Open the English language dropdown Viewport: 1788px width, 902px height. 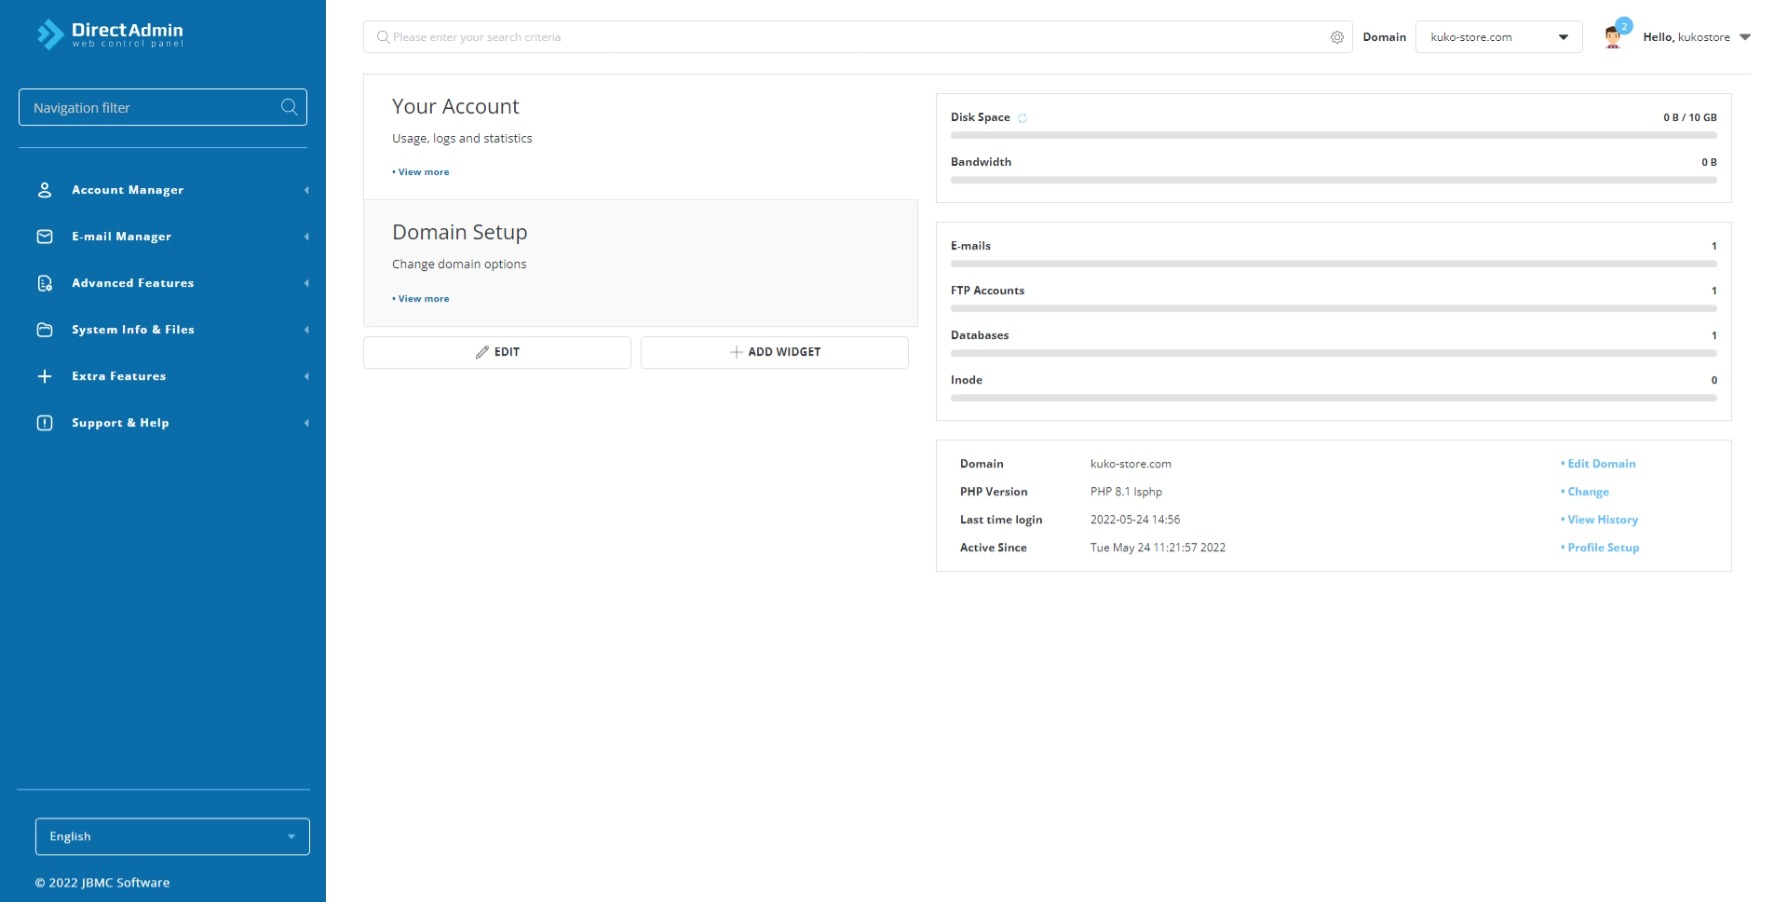pyautogui.click(x=172, y=836)
